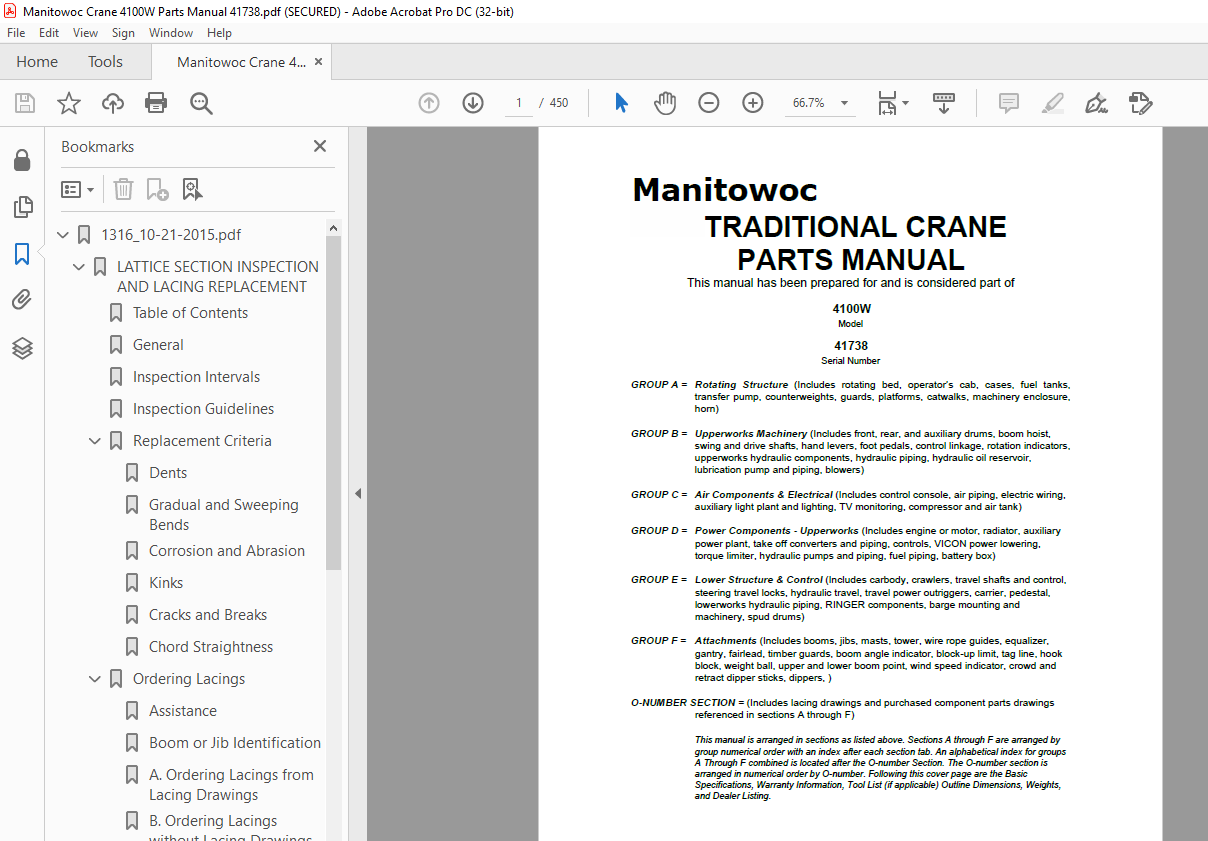
Task: Jump to Cracks and Breaks bookmark
Action: click(x=208, y=615)
